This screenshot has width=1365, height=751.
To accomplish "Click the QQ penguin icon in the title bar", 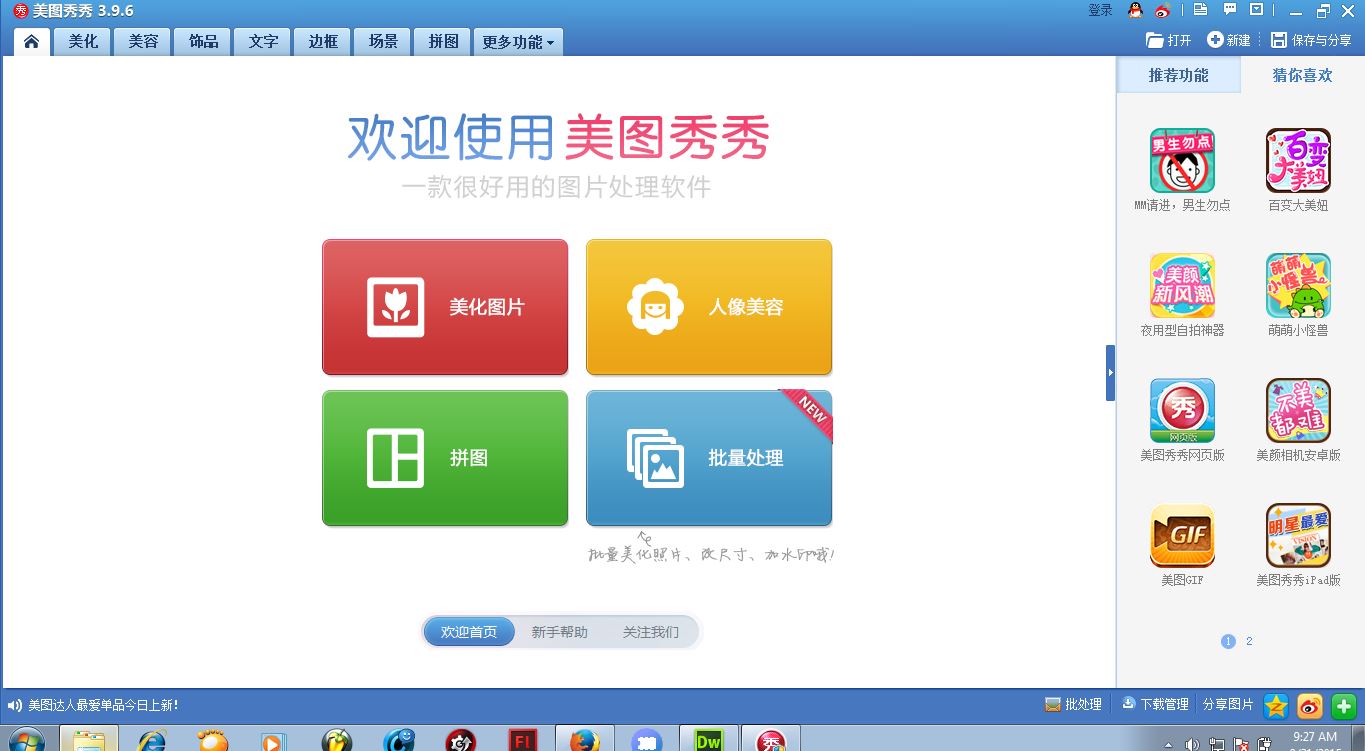I will 1134,10.
